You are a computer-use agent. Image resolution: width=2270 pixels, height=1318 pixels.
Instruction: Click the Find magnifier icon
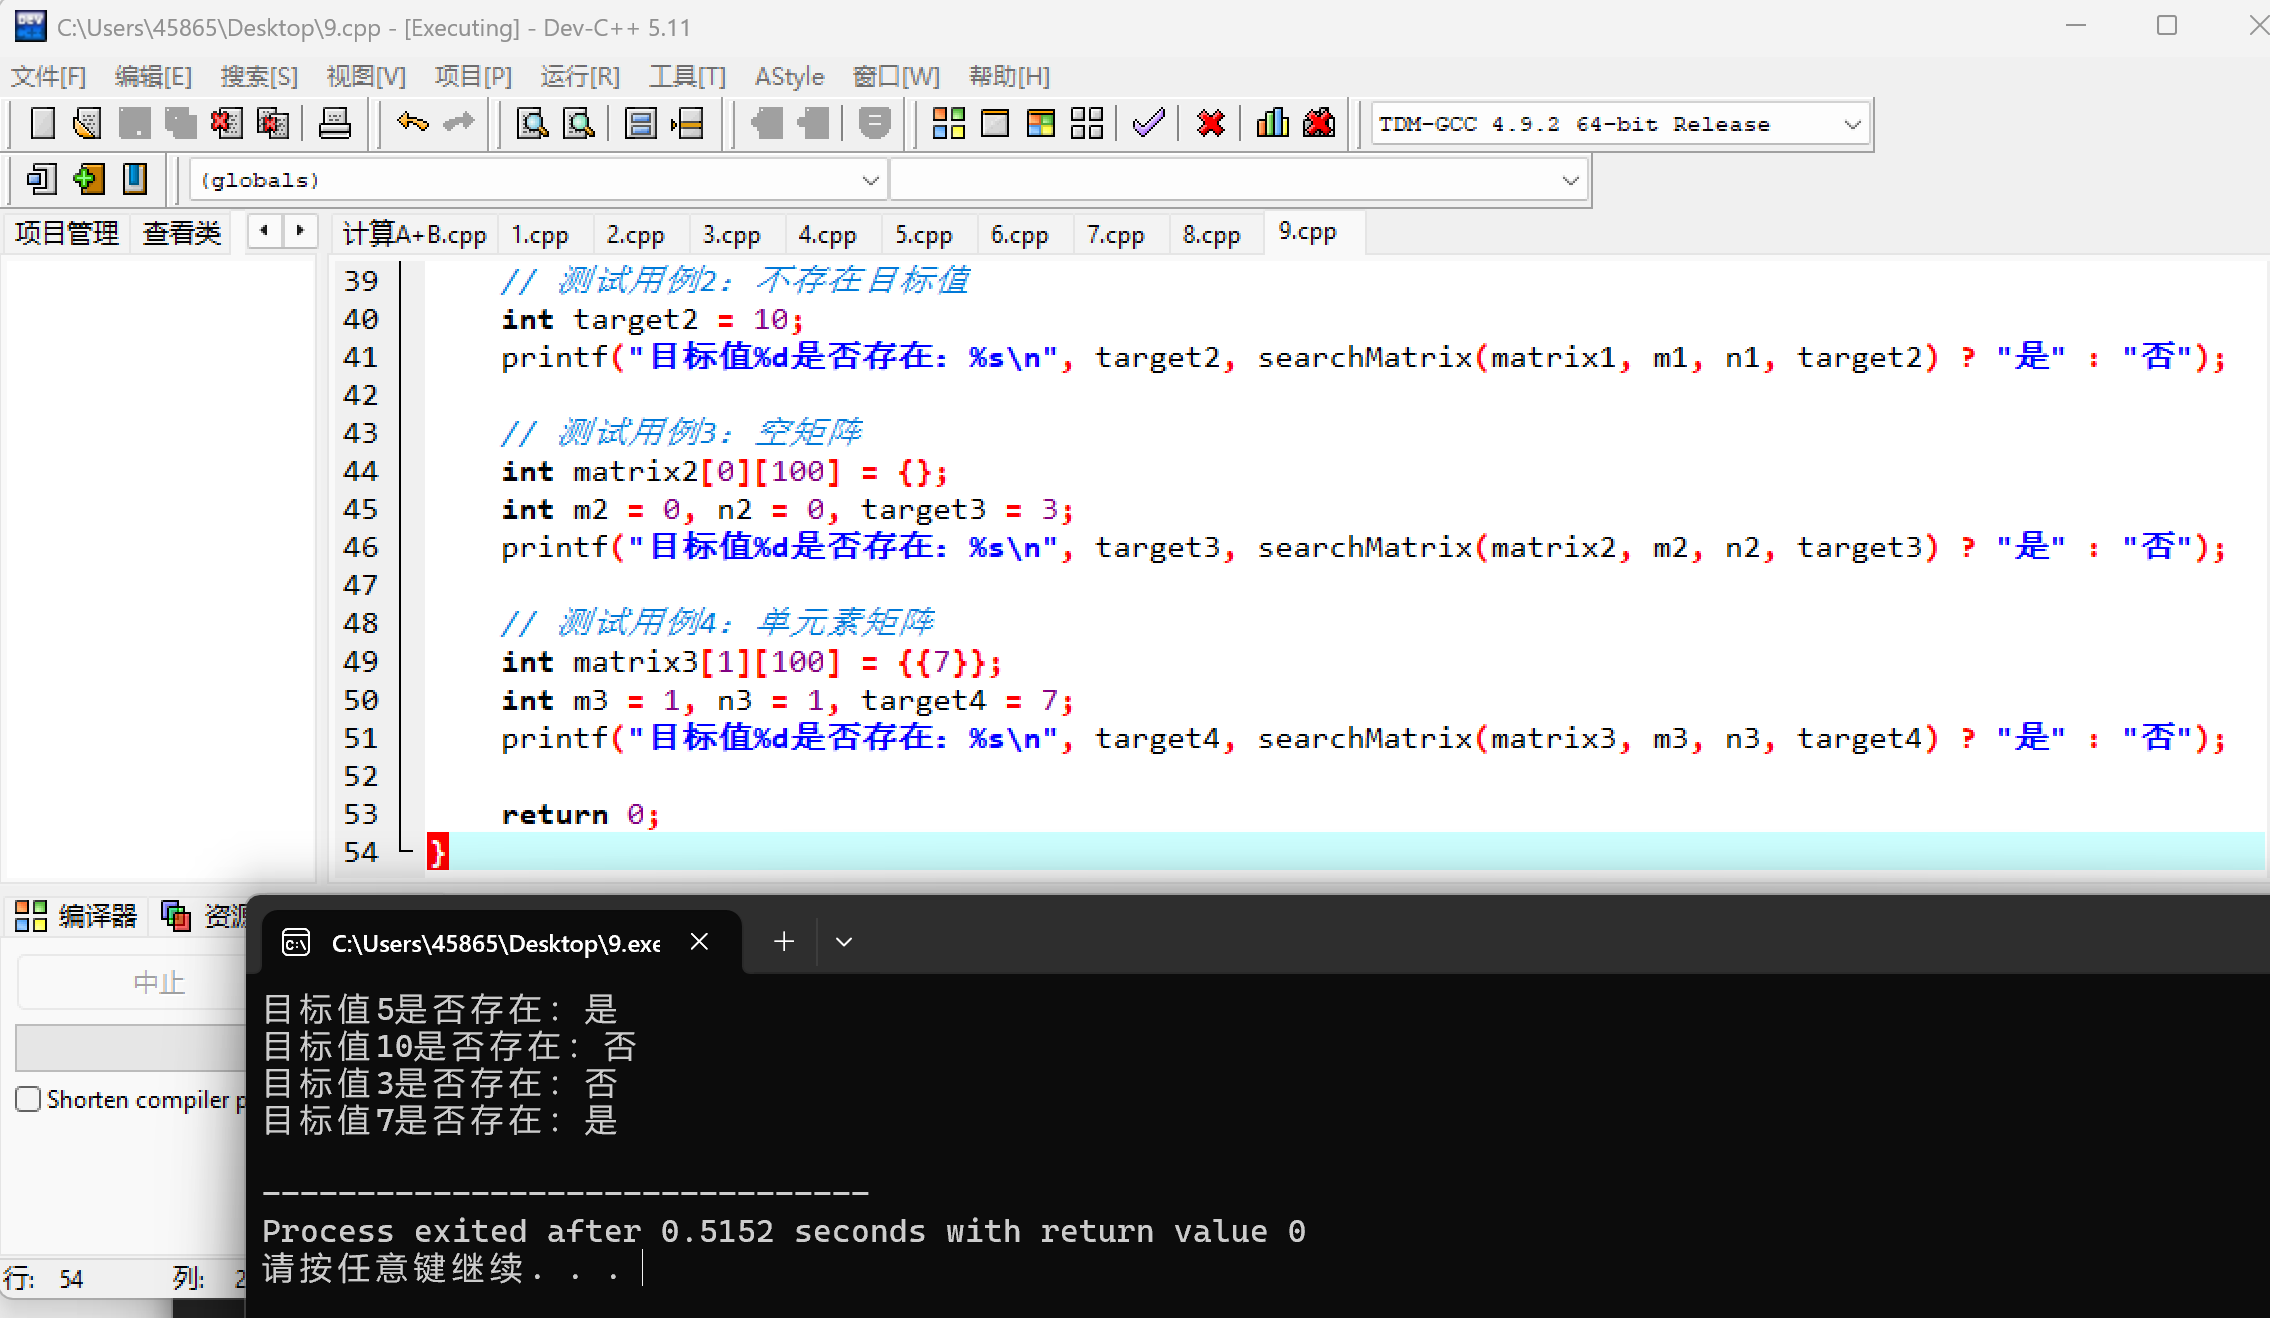[x=531, y=124]
